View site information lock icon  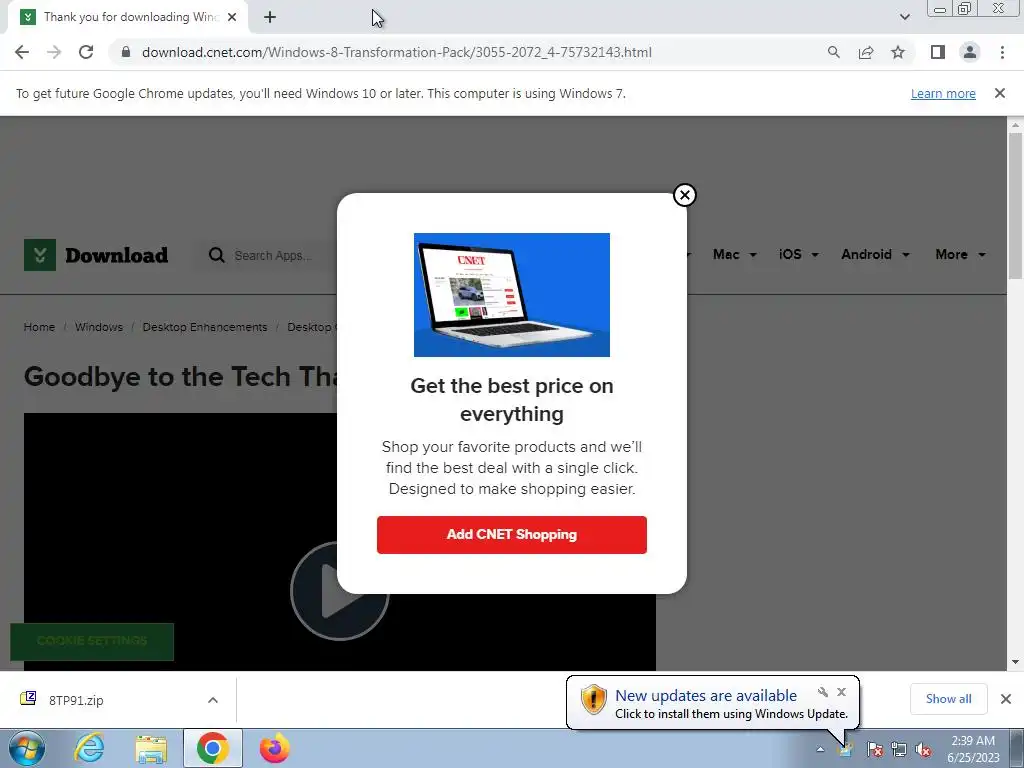tap(126, 52)
